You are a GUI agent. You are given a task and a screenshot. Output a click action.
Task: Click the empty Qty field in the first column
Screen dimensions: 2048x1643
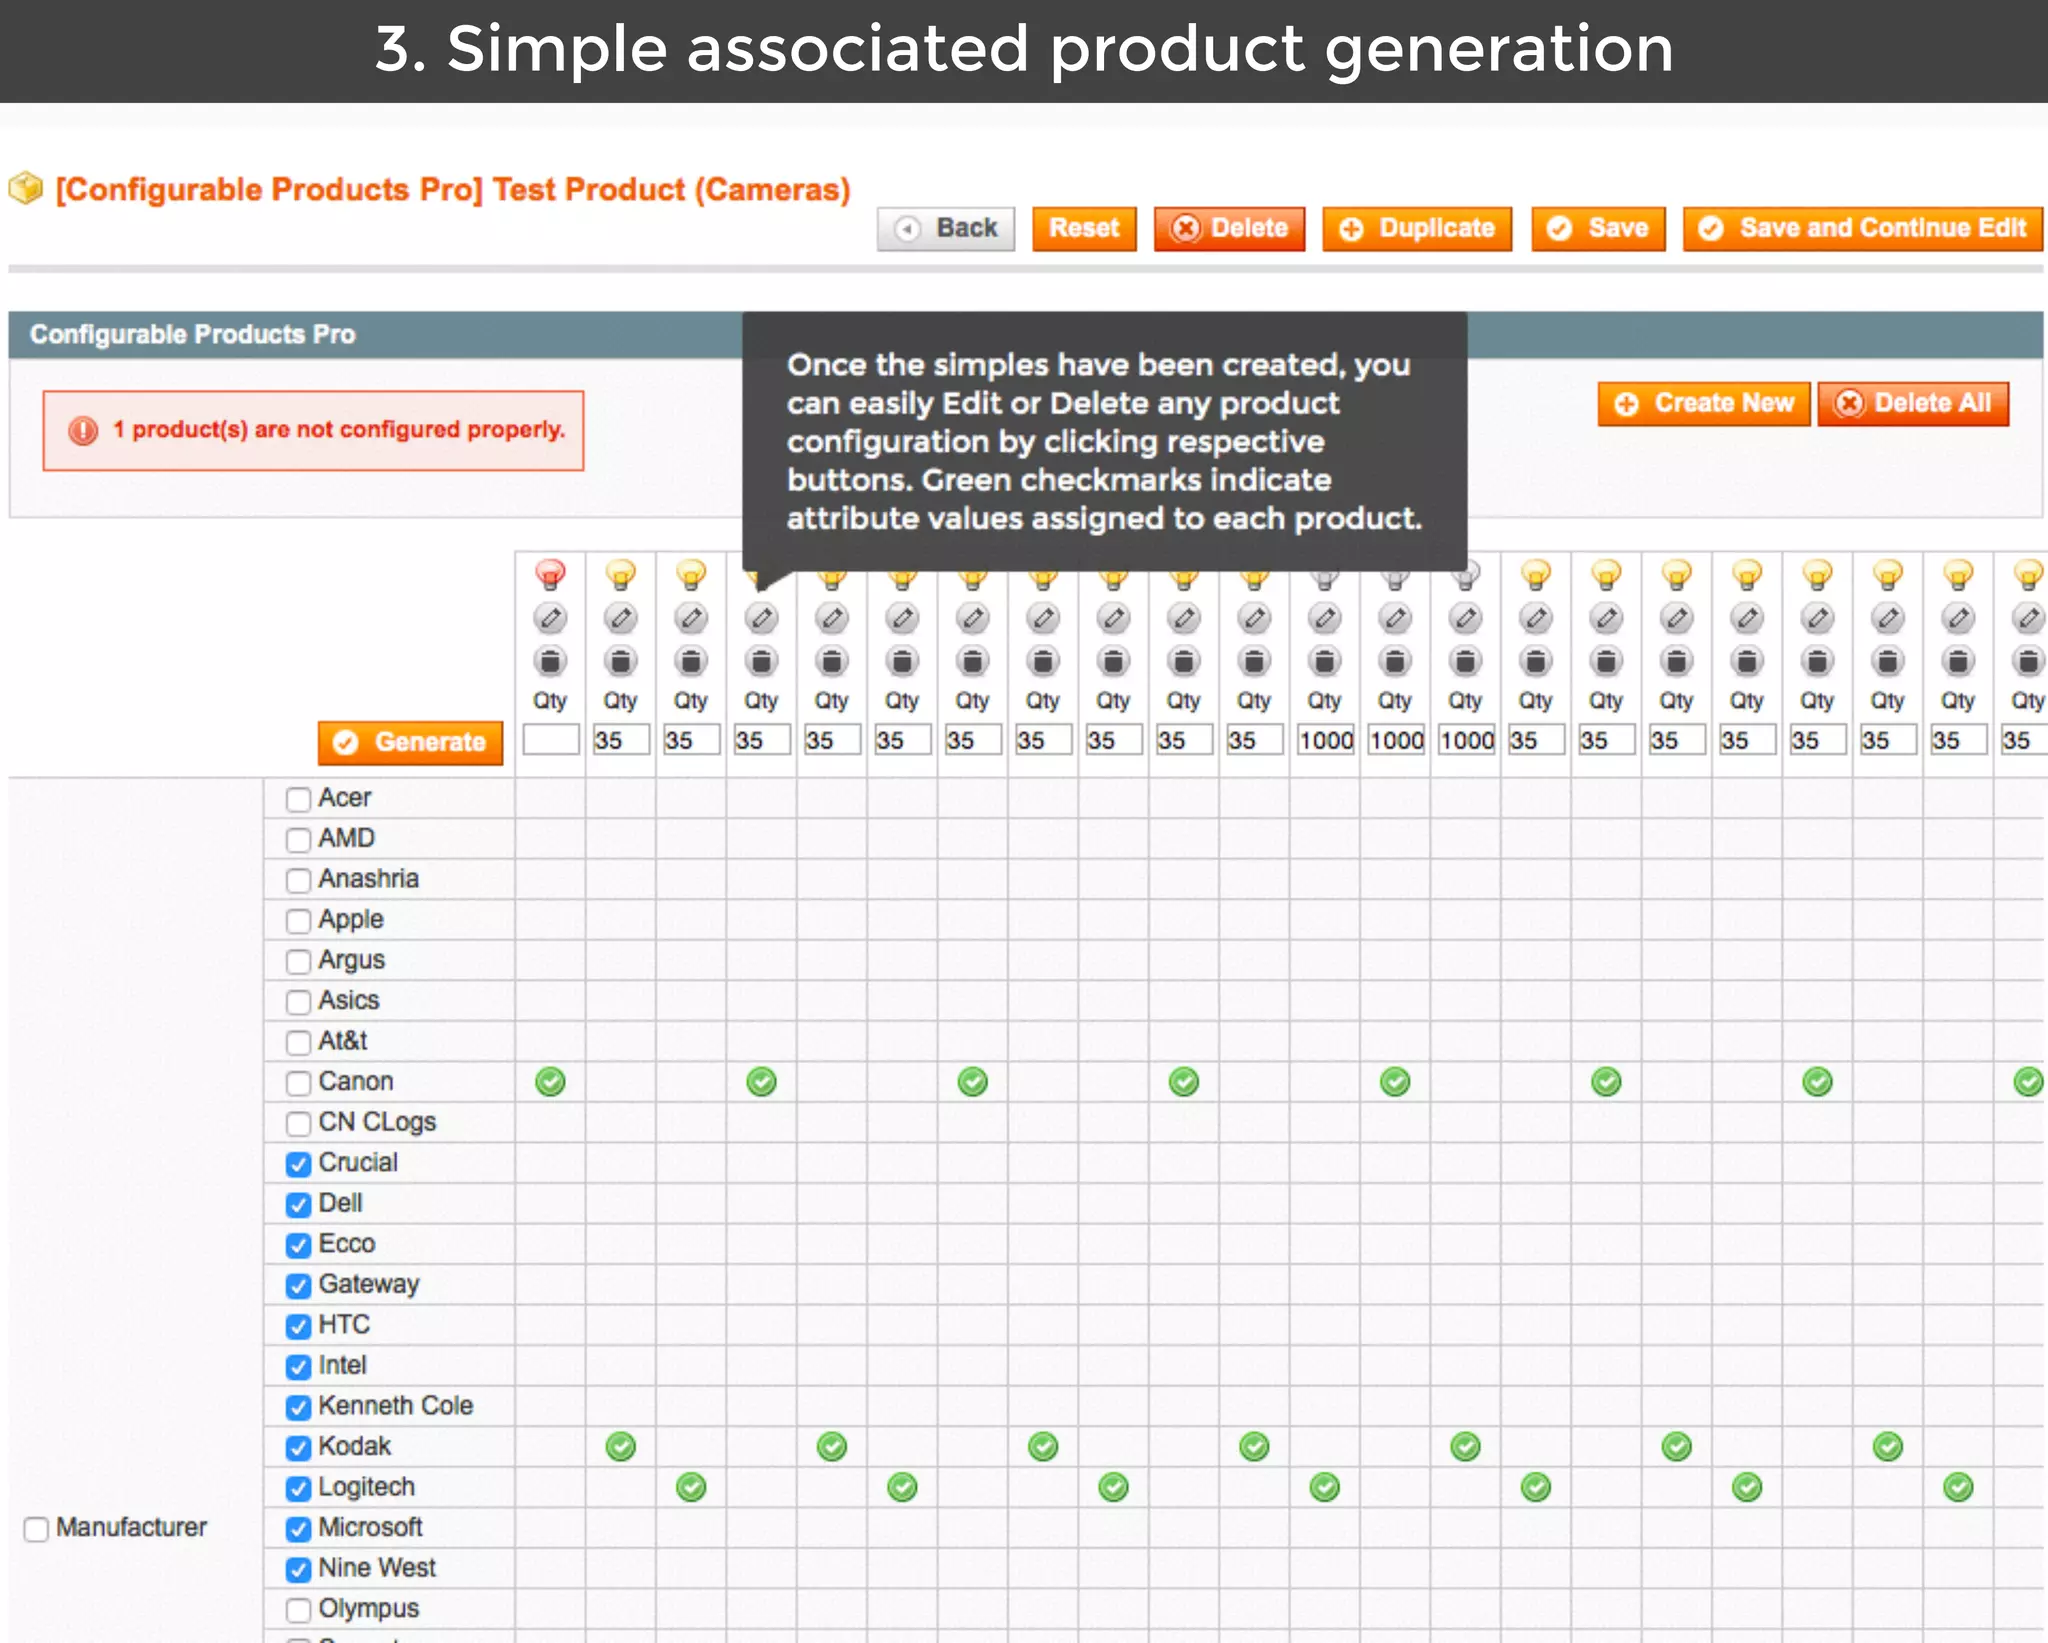tap(550, 740)
